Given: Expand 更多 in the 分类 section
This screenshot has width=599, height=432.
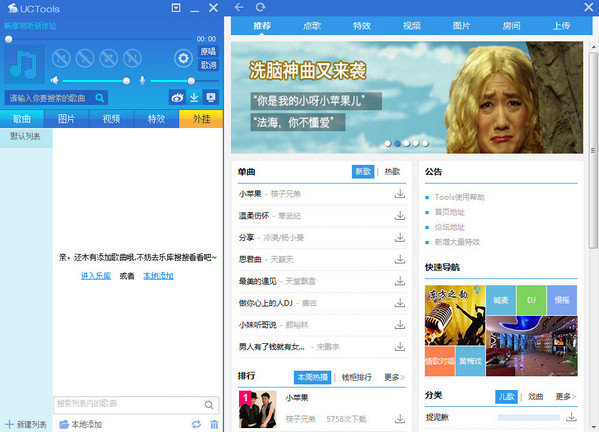Looking at the screenshot, I should (566, 397).
